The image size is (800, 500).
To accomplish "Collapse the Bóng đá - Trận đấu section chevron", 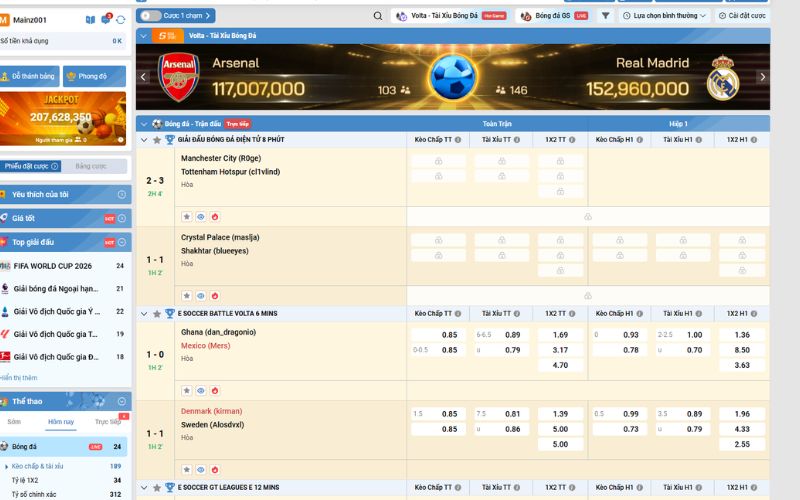I will pos(144,124).
